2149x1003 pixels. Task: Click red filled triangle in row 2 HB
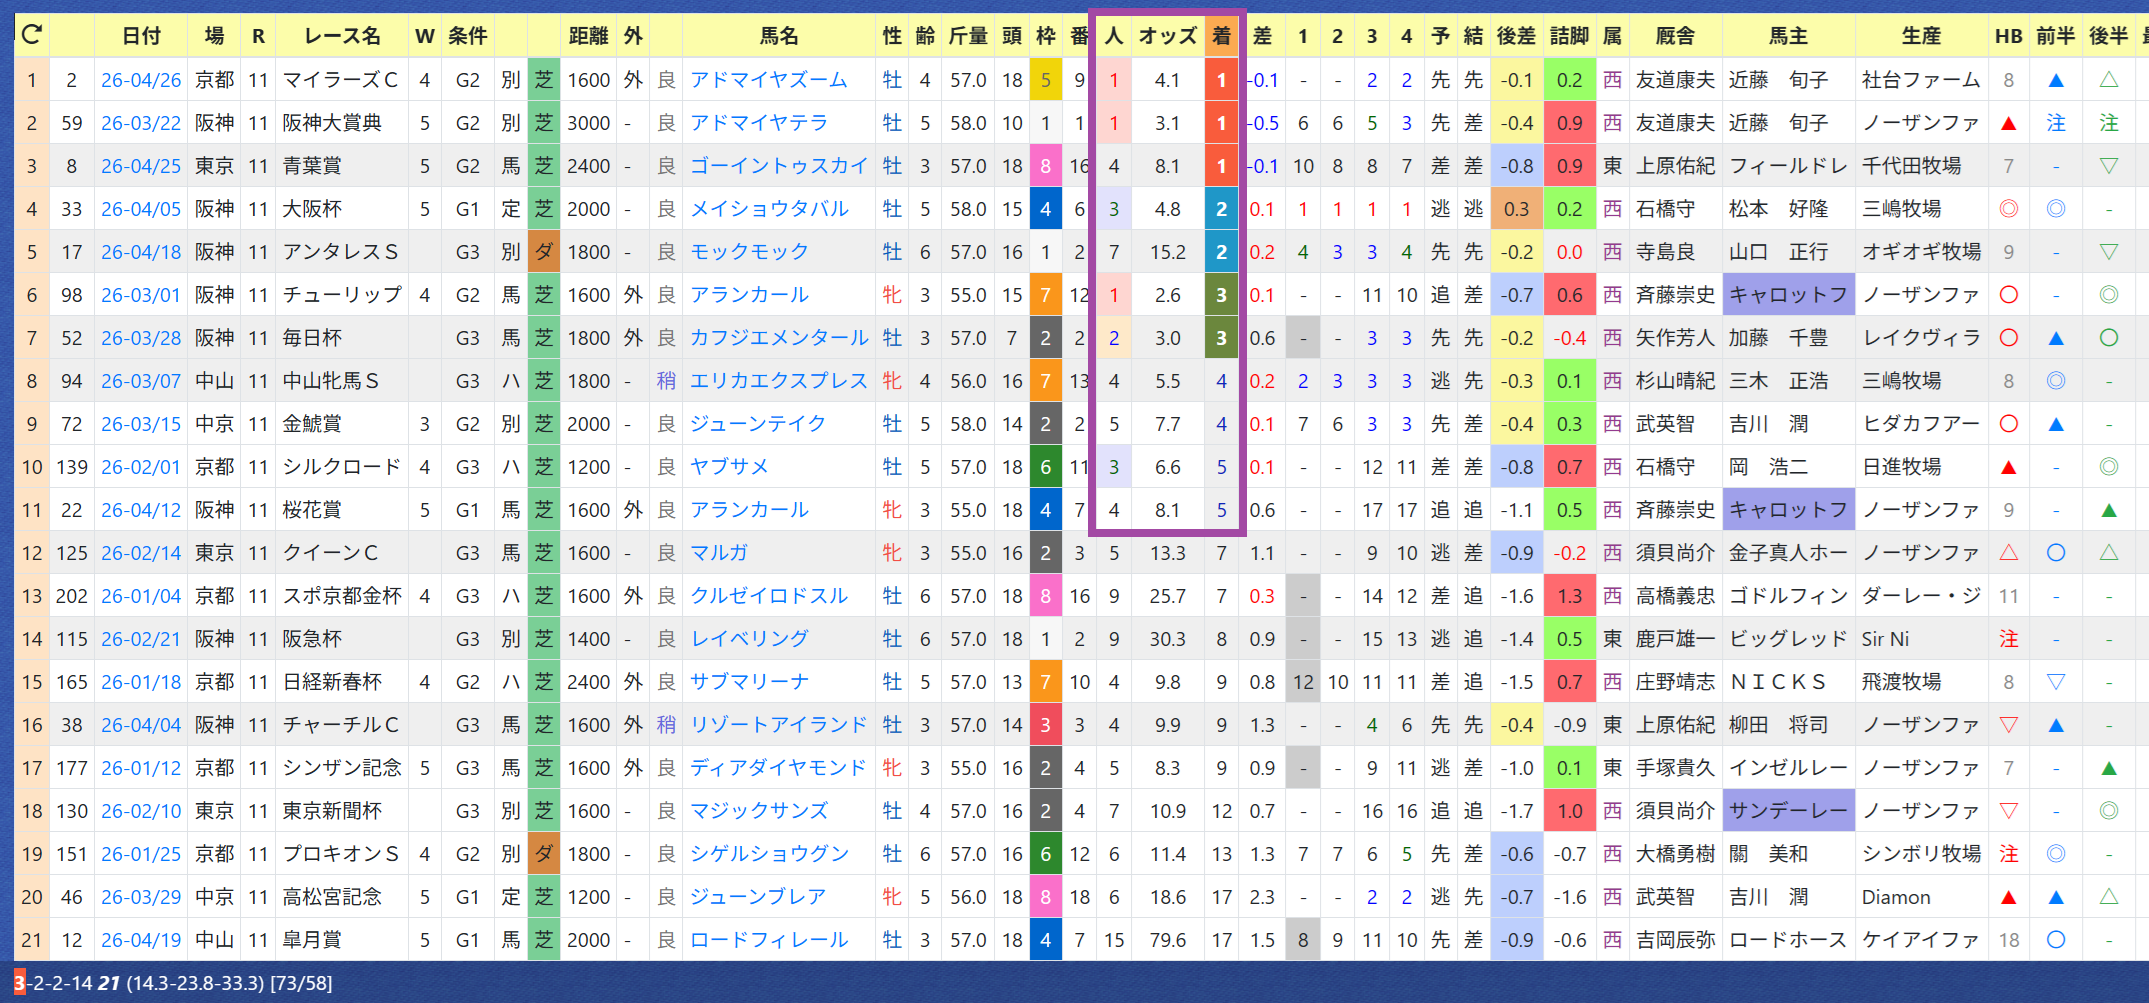point(2008,123)
